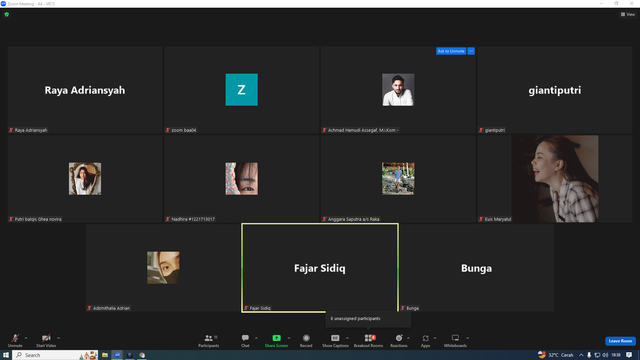Open the Apps panel
This screenshot has width=640, height=360.
[425, 340]
